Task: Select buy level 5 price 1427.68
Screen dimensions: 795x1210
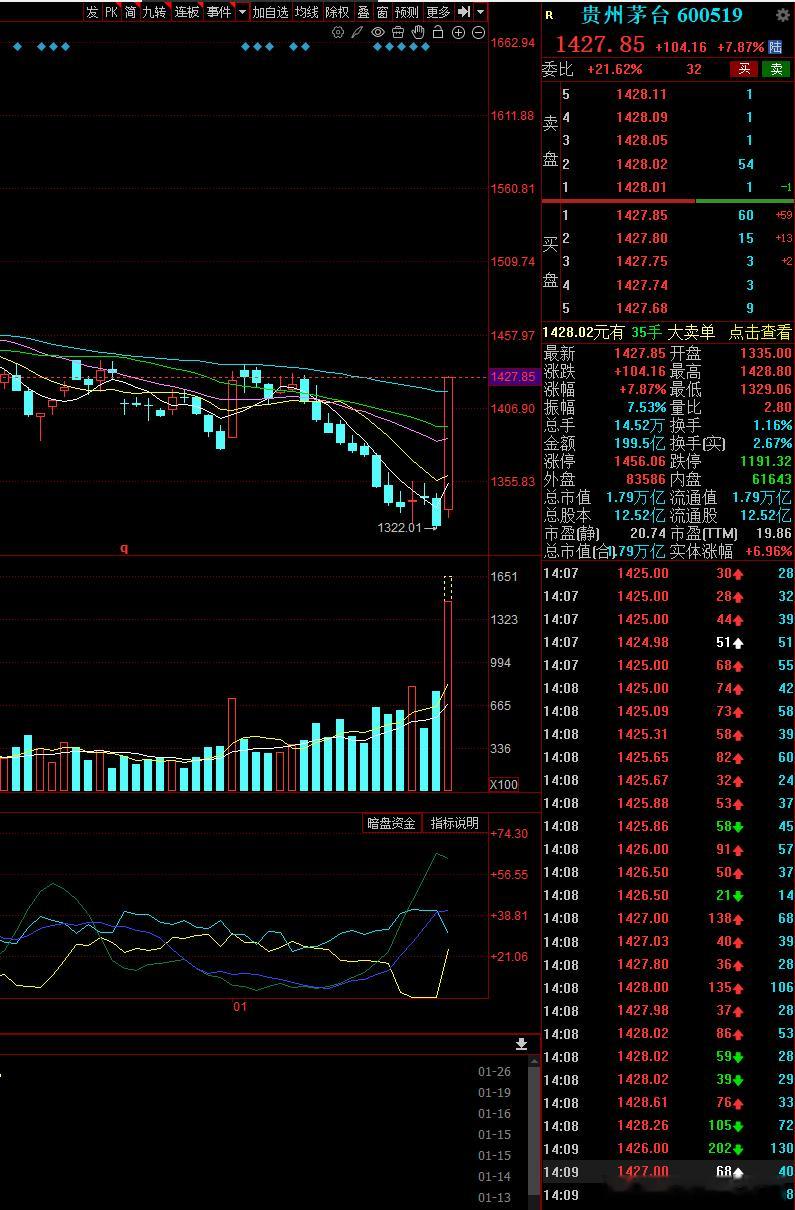Action: point(641,308)
